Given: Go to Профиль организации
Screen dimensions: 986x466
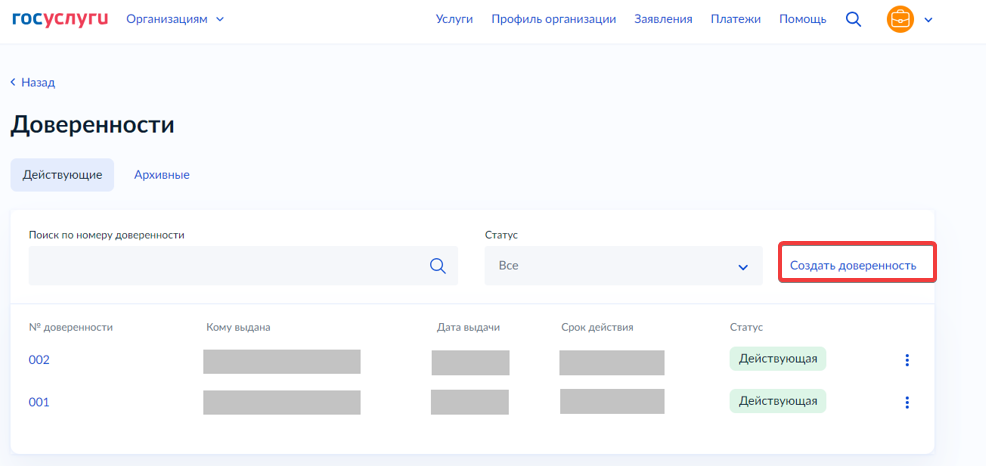Looking at the screenshot, I should tap(553, 19).
